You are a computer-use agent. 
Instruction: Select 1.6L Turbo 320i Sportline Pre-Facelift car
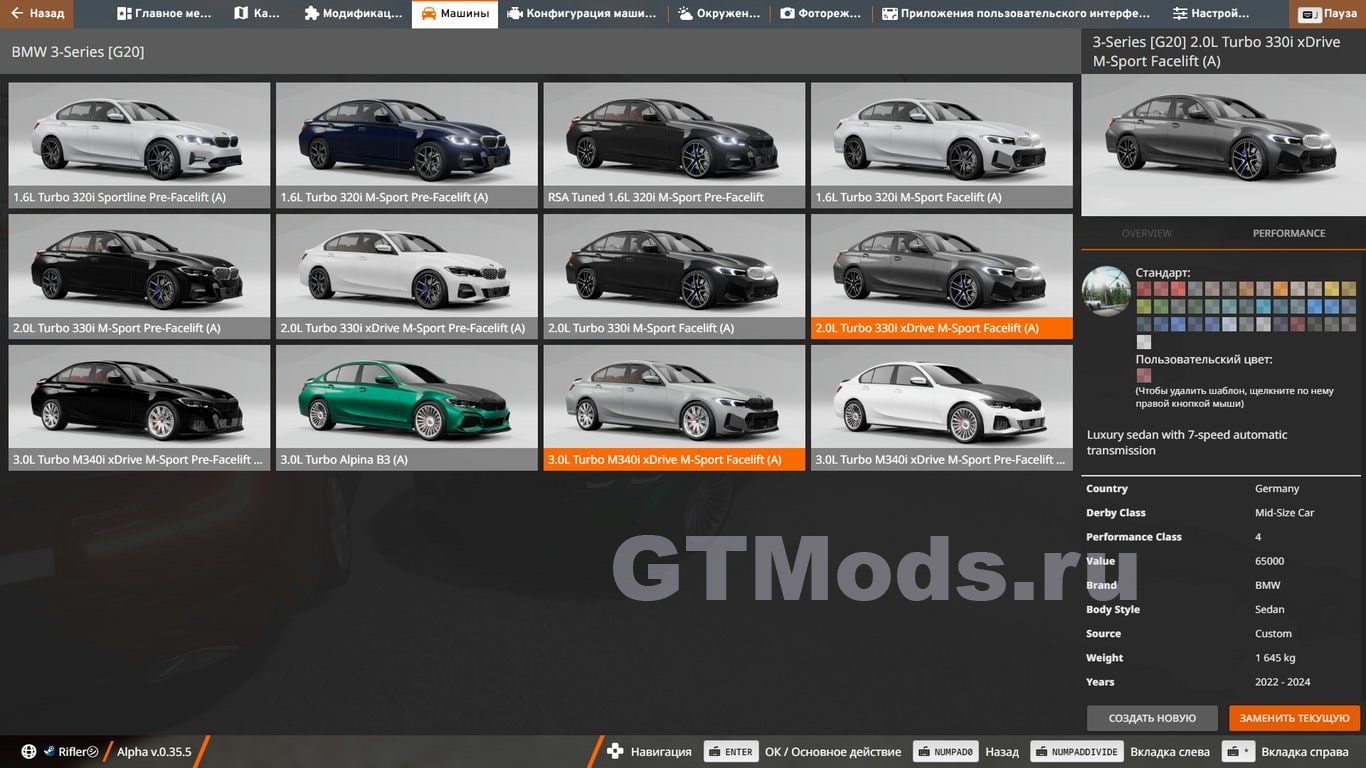click(140, 145)
